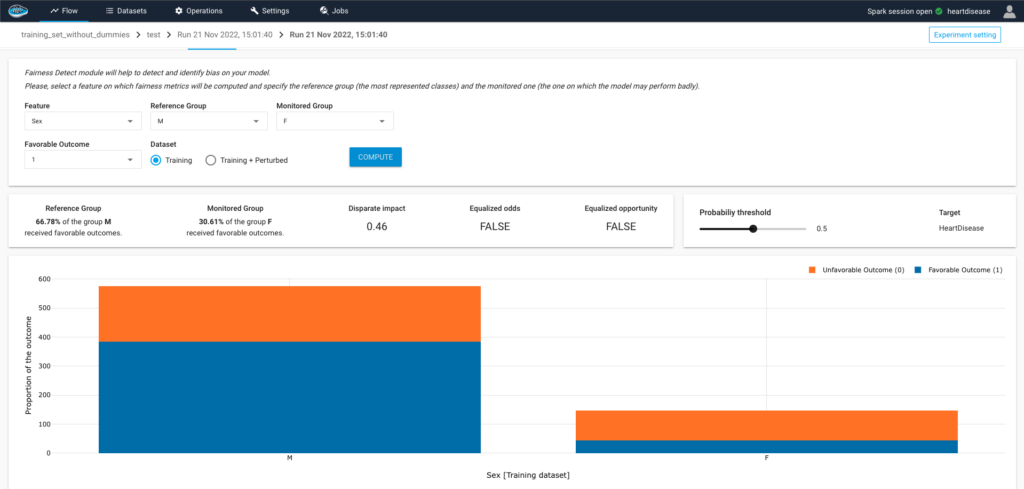
Task: Click the first Run 21 Nov 2022 breadcrumb
Action: tap(225, 35)
